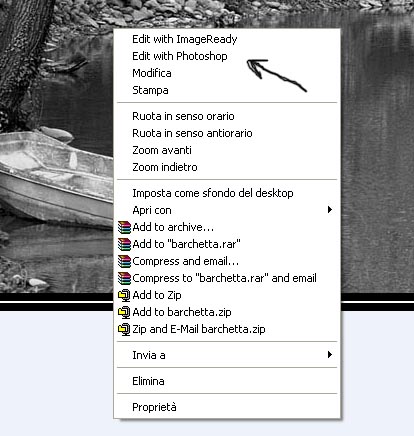Image resolution: width=414 pixels, height=436 pixels.
Task: Click the WinRAR icon beside Add to archive
Action: coord(124,227)
